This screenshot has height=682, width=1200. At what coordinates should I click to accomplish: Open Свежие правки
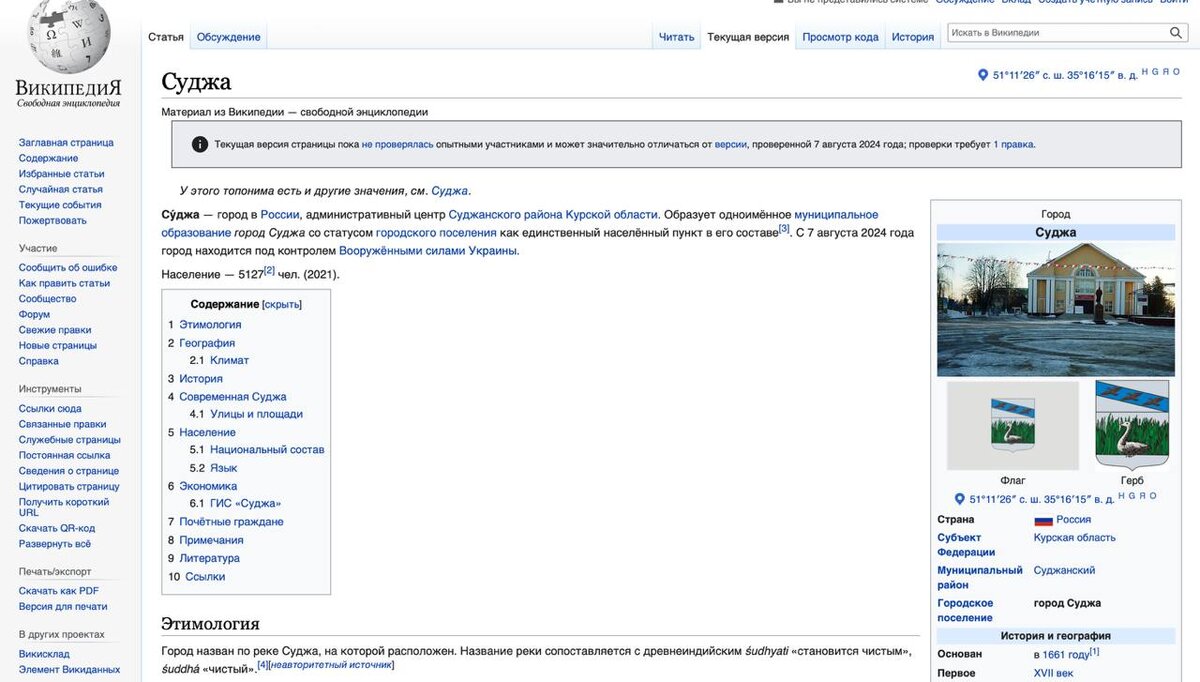55,330
